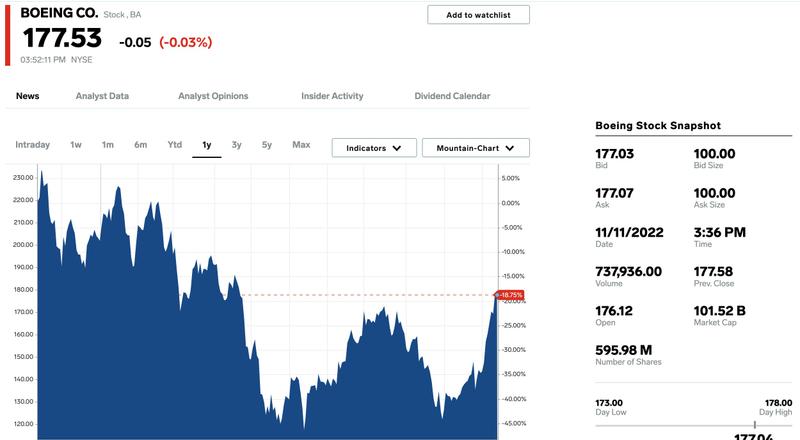The height and width of the screenshot is (440, 800).
Task: Click the Boeing Stock Snapshot heading
Action: pyautogui.click(x=658, y=126)
